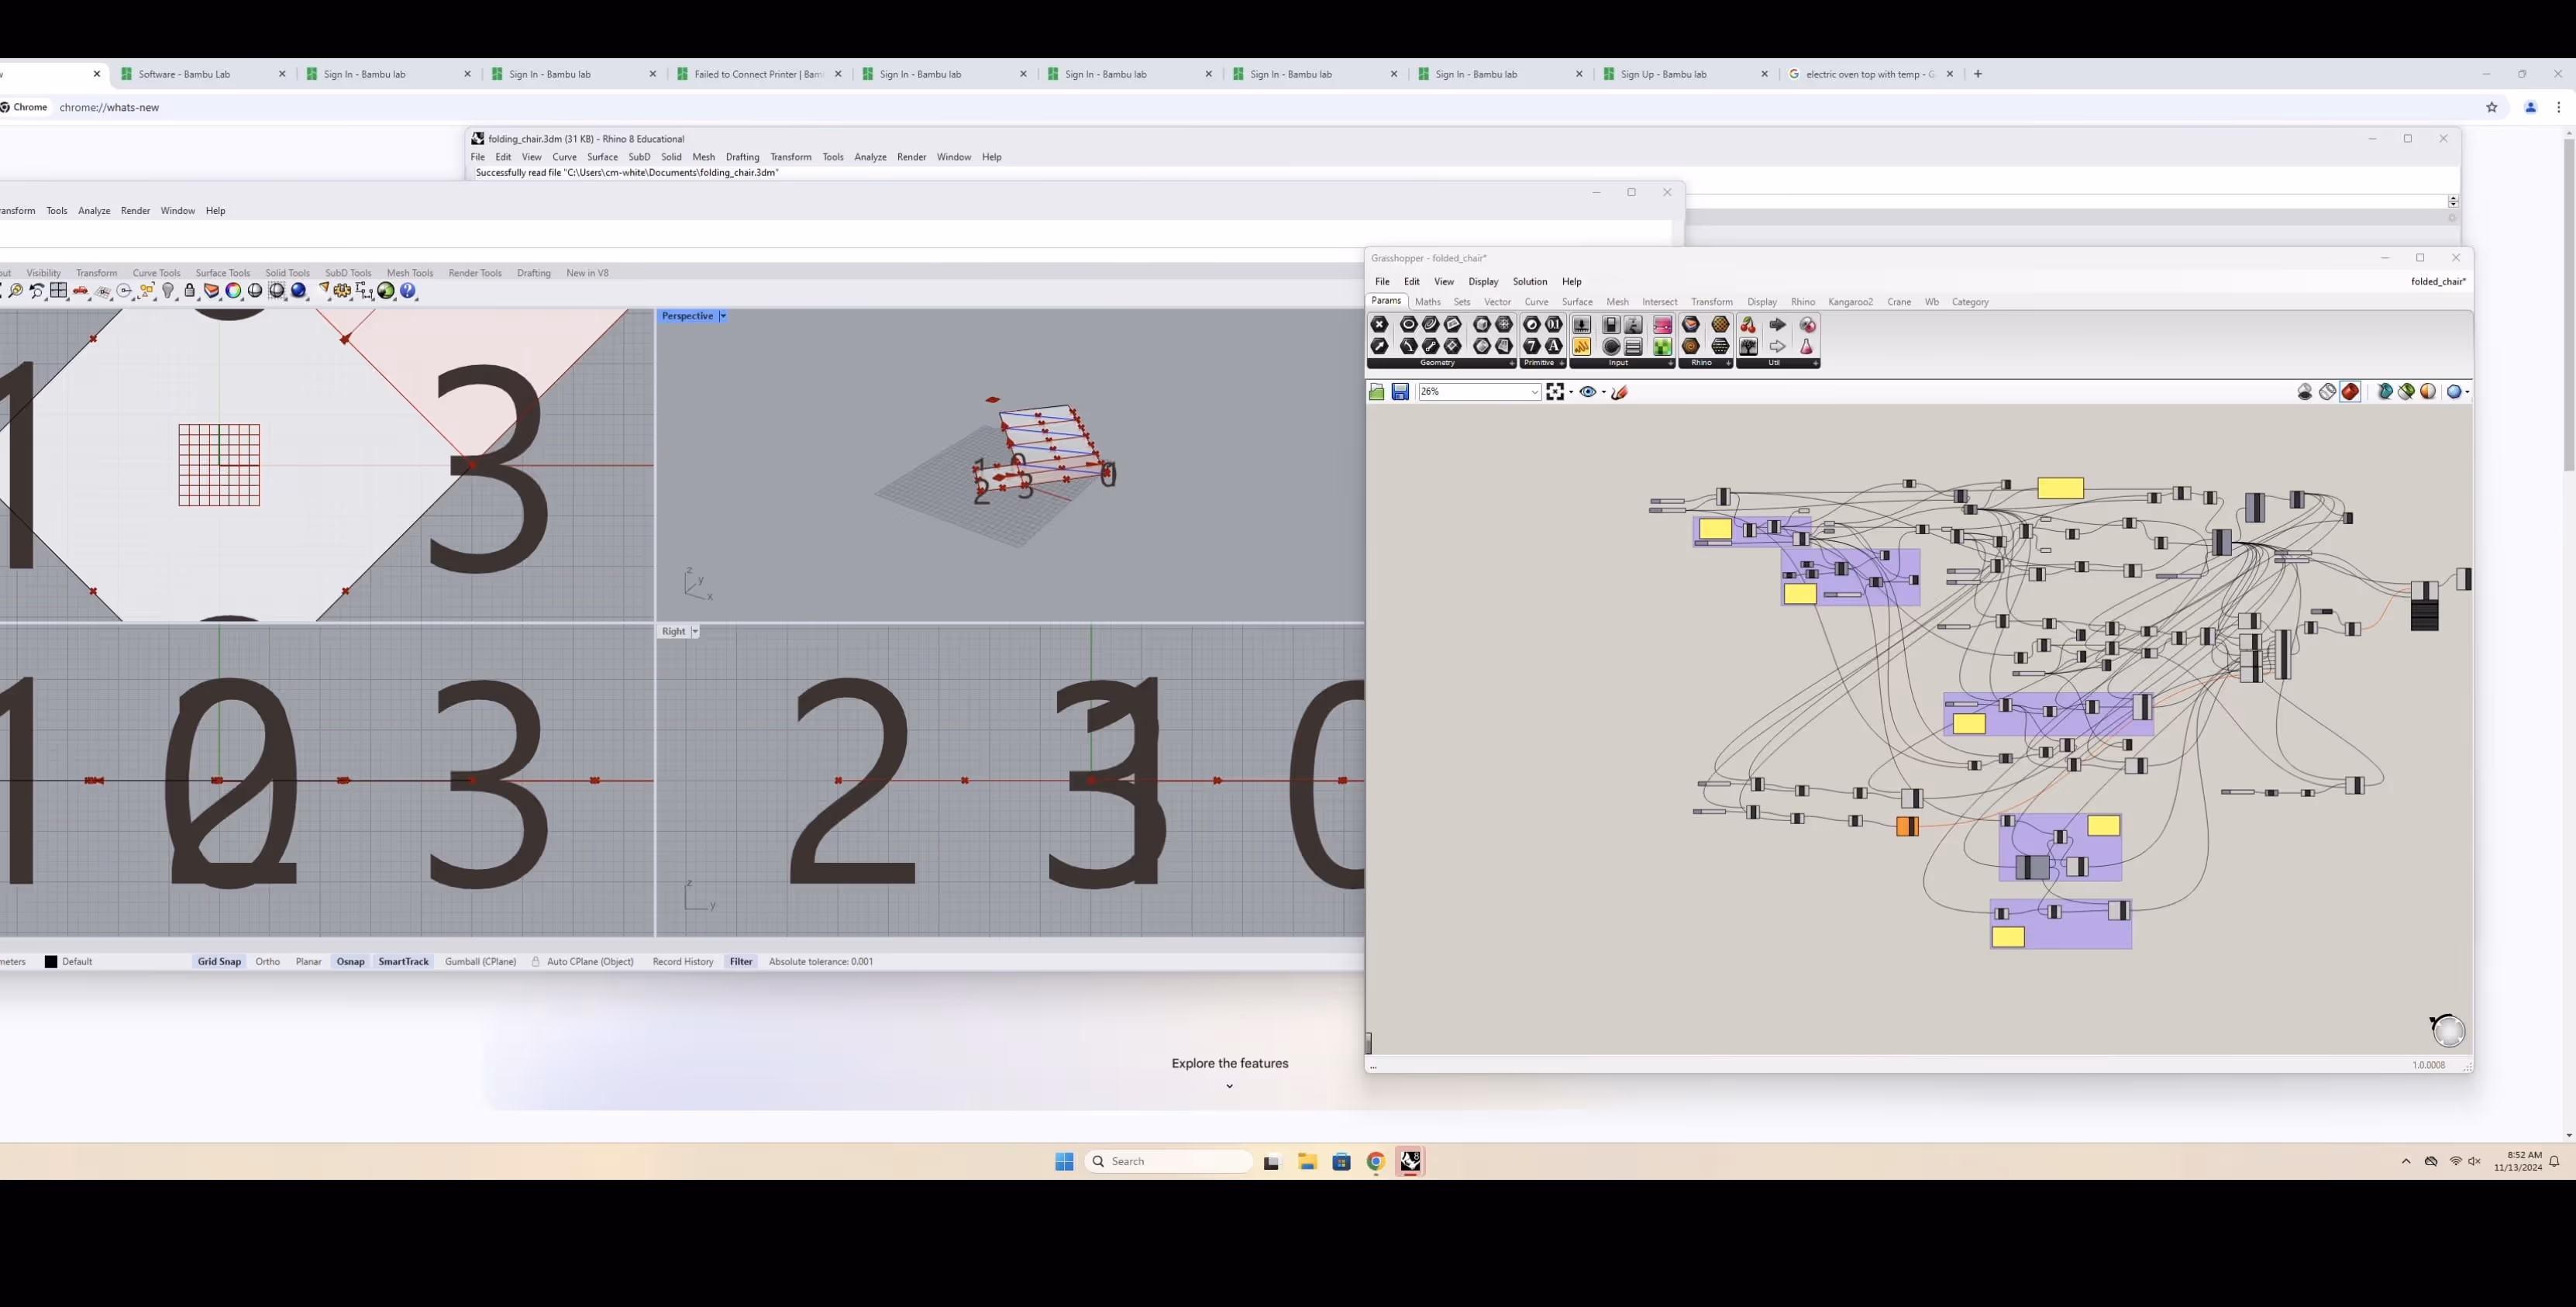The height and width of the screenshot is (1307, 2576).
Task: Click the four-viewport layout icon
Action: pyautogui.click(x=59, y=291)
